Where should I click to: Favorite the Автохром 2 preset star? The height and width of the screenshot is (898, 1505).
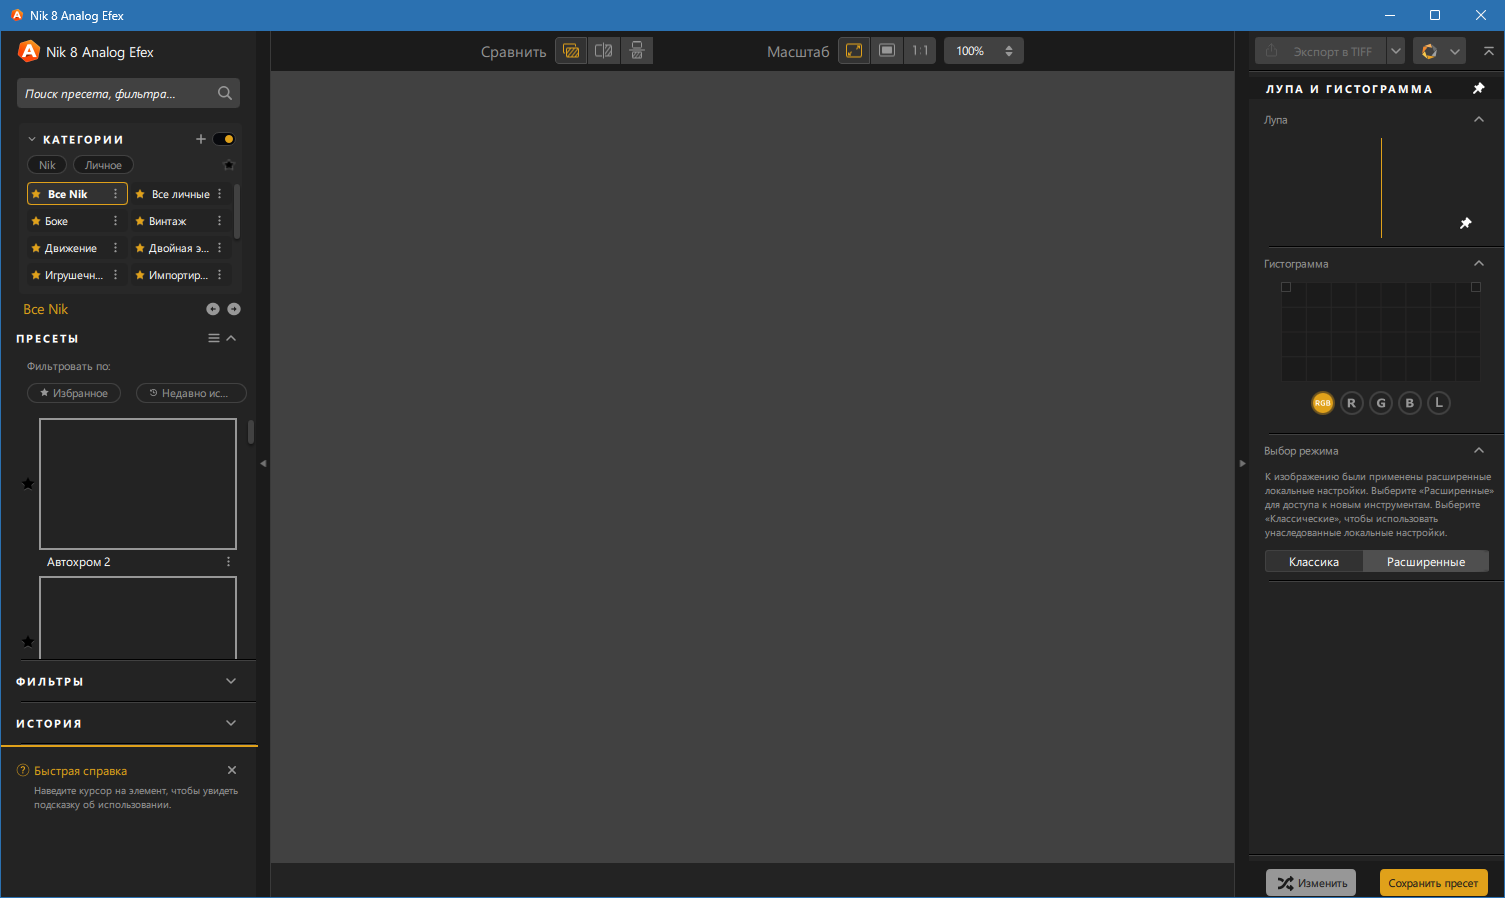[28, 484]
